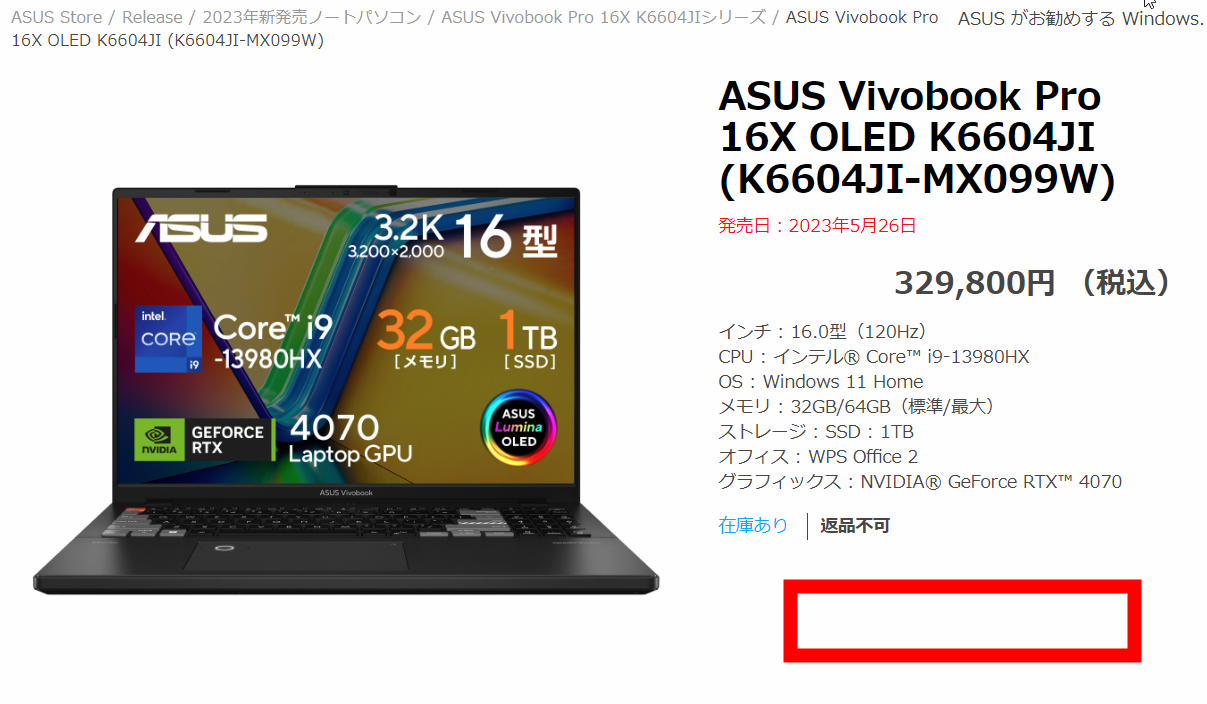Open the ASUS Store breadcrumb link
The width and height of the screenshot is (1207, 704).
(x=54, y=17)
